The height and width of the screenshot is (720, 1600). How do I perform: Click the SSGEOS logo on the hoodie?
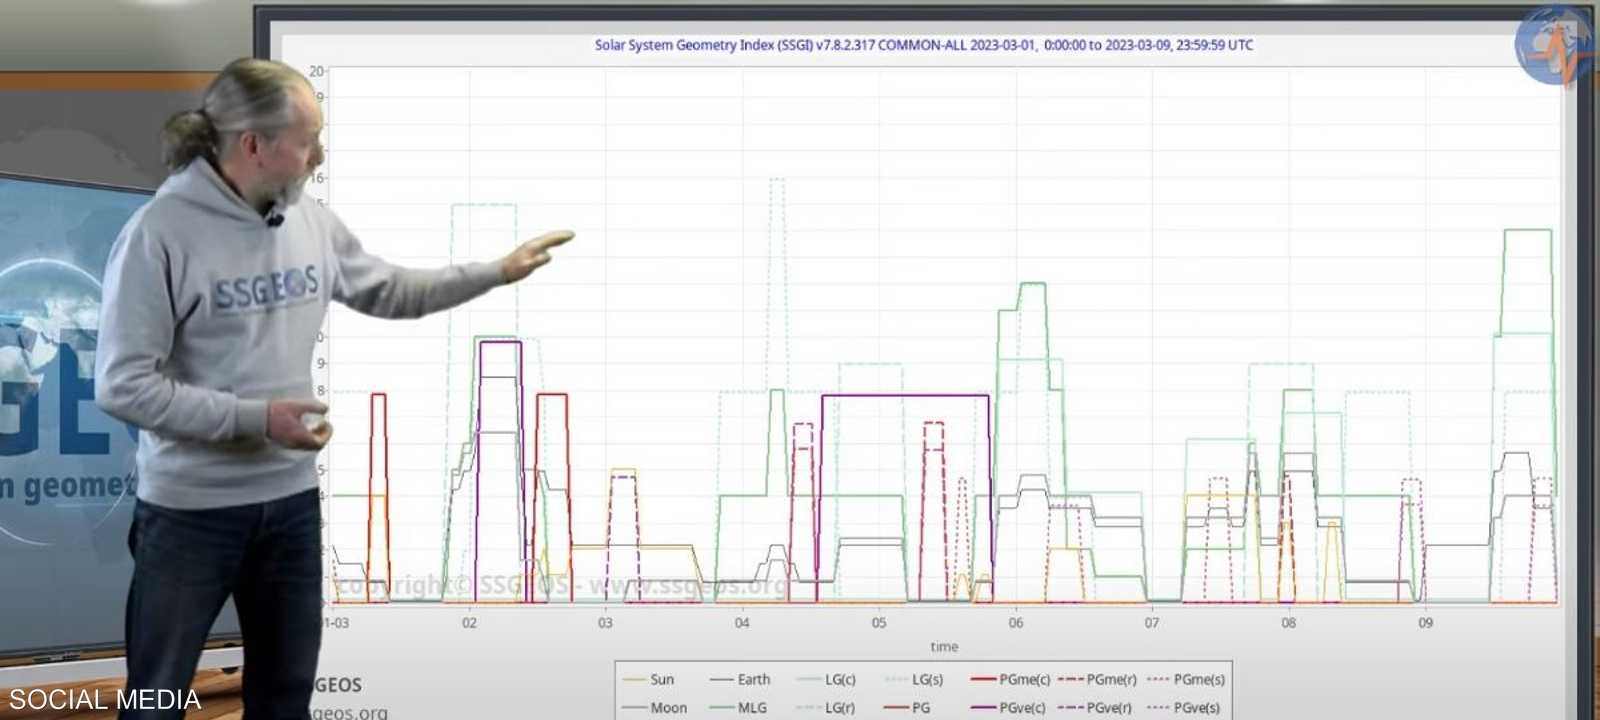pos(266,289)
